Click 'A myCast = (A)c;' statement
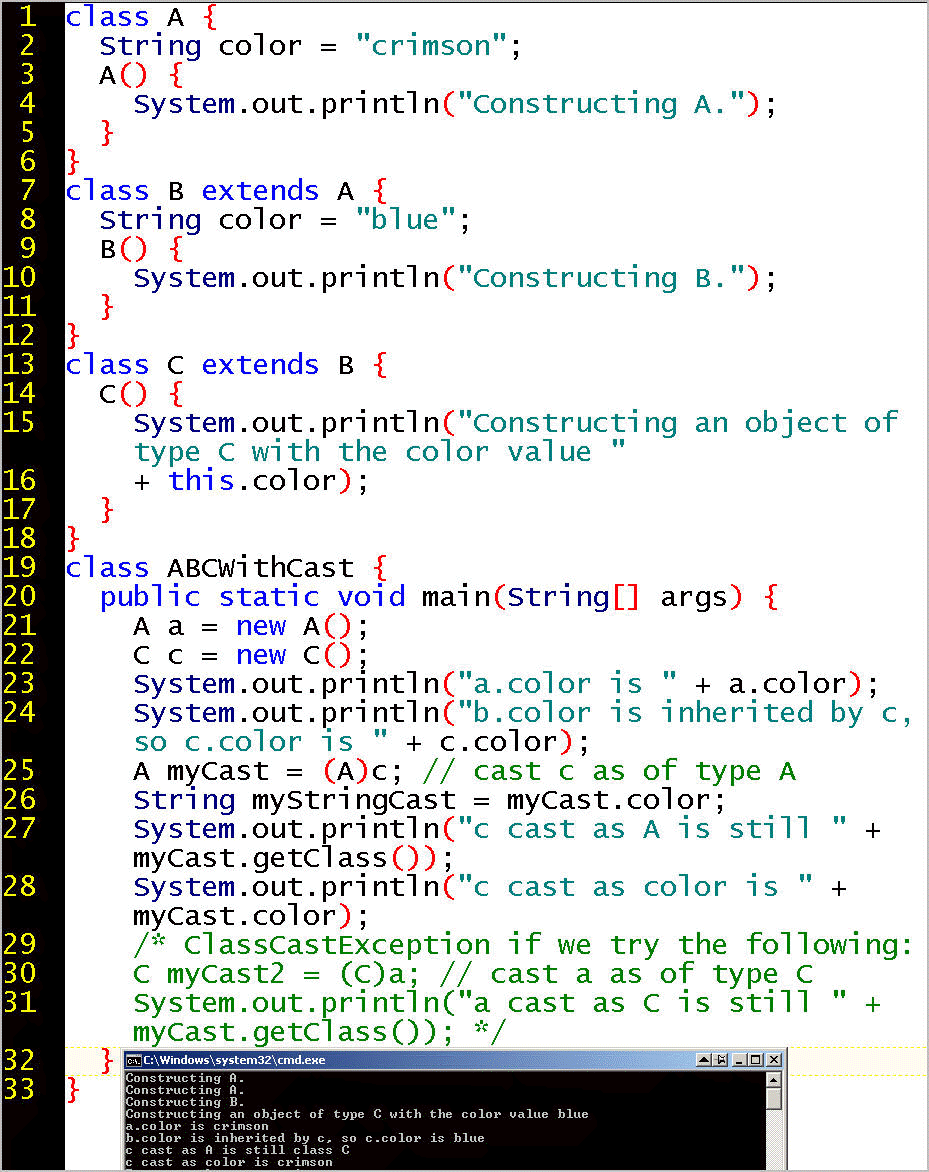The image size is (929, 1172). [268, 771]
